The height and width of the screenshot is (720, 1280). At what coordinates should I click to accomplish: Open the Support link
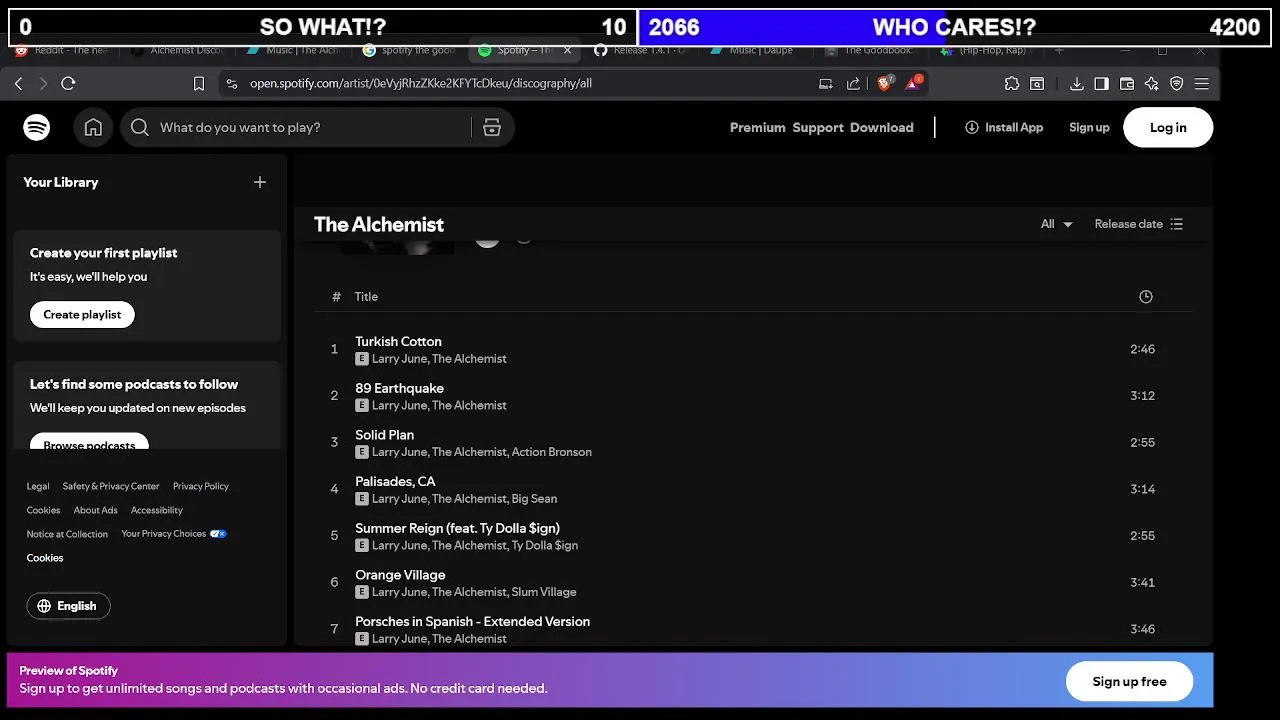(x=818, y=128)
